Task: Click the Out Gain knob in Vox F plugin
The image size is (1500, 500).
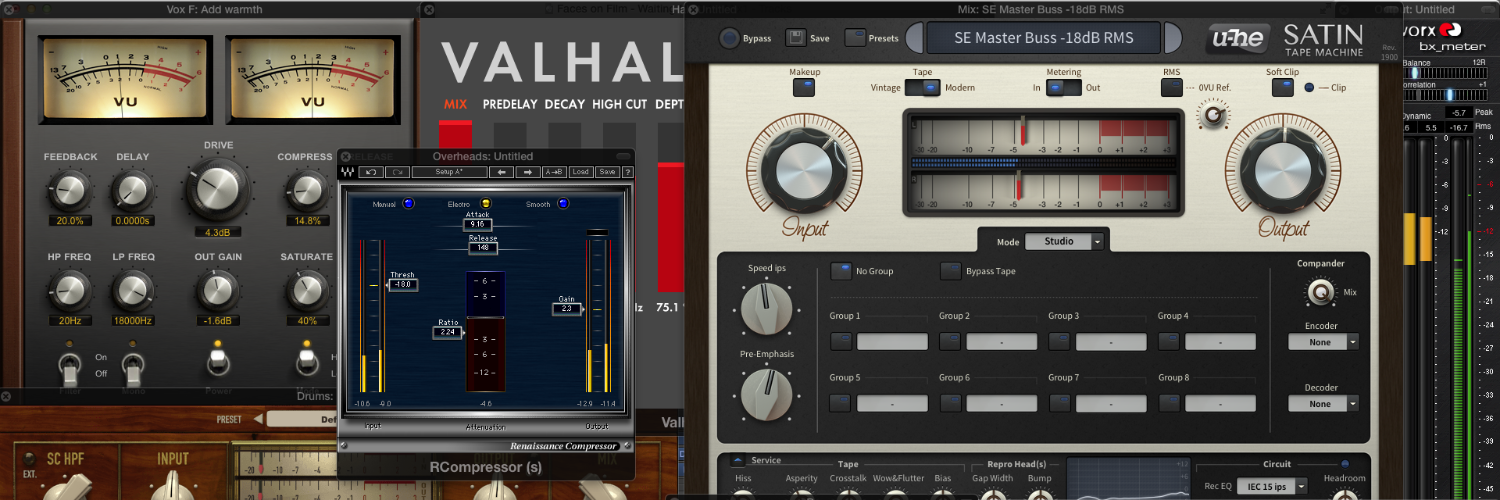Action: pyautogui.click(x=217, y=290)
